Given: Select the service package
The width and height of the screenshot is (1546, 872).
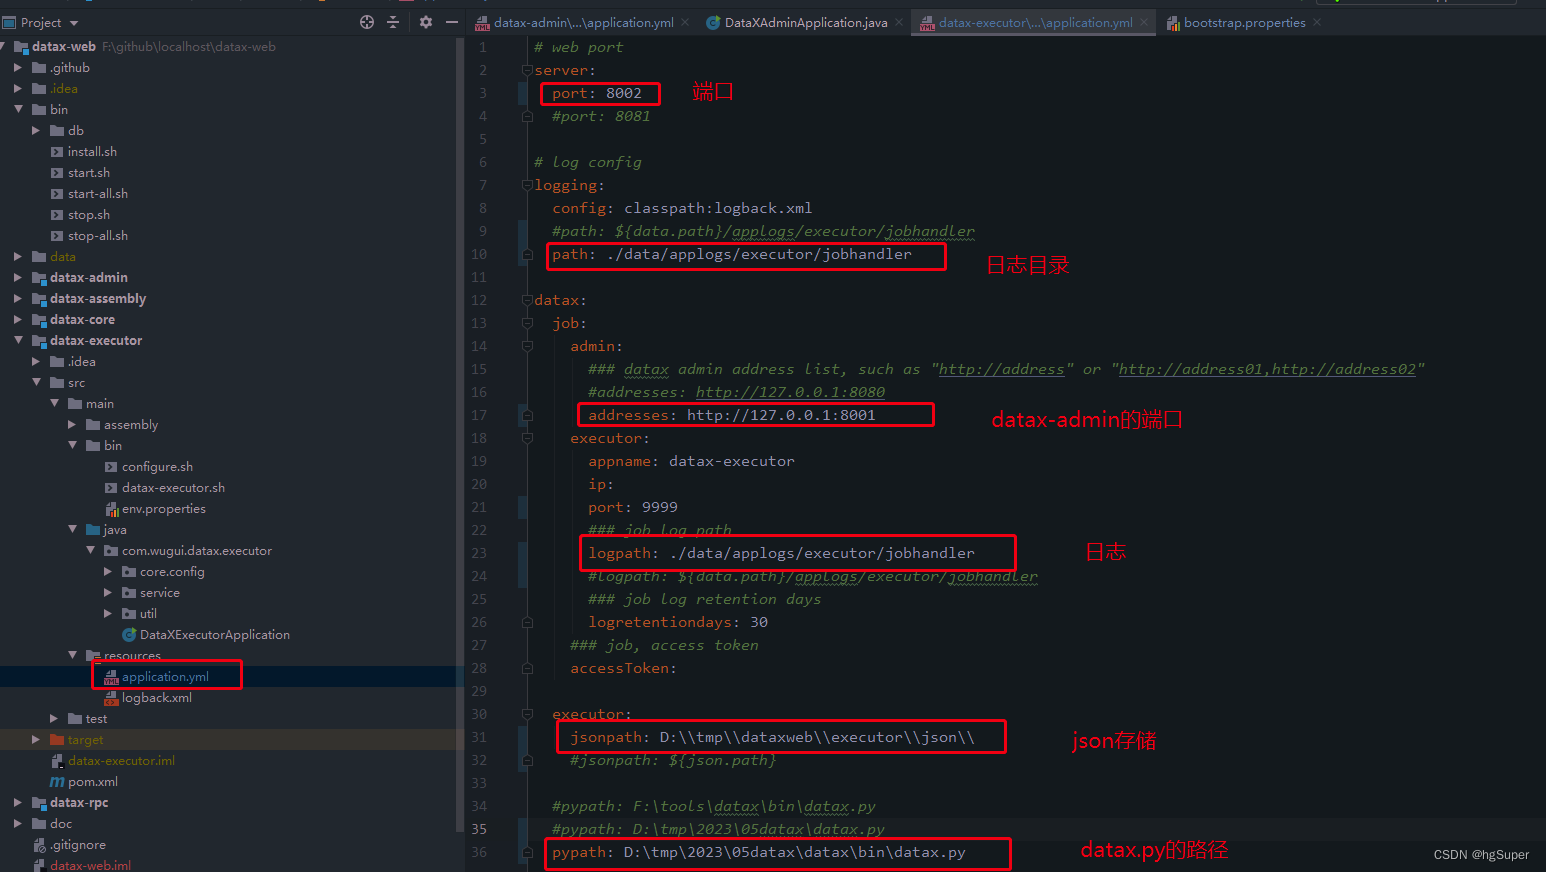Looking at the screenshot, I should 159,593.
